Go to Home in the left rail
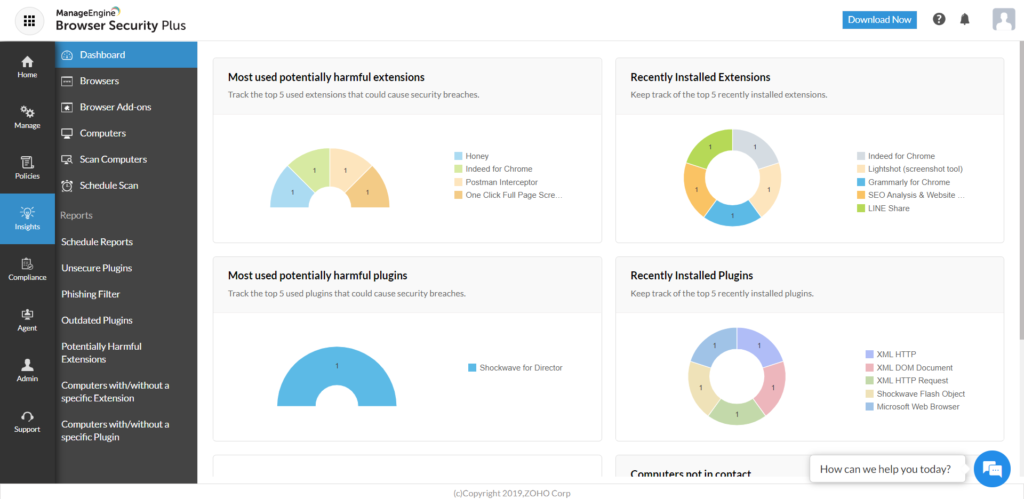The image size is (1024, 499). pos(27,67)
